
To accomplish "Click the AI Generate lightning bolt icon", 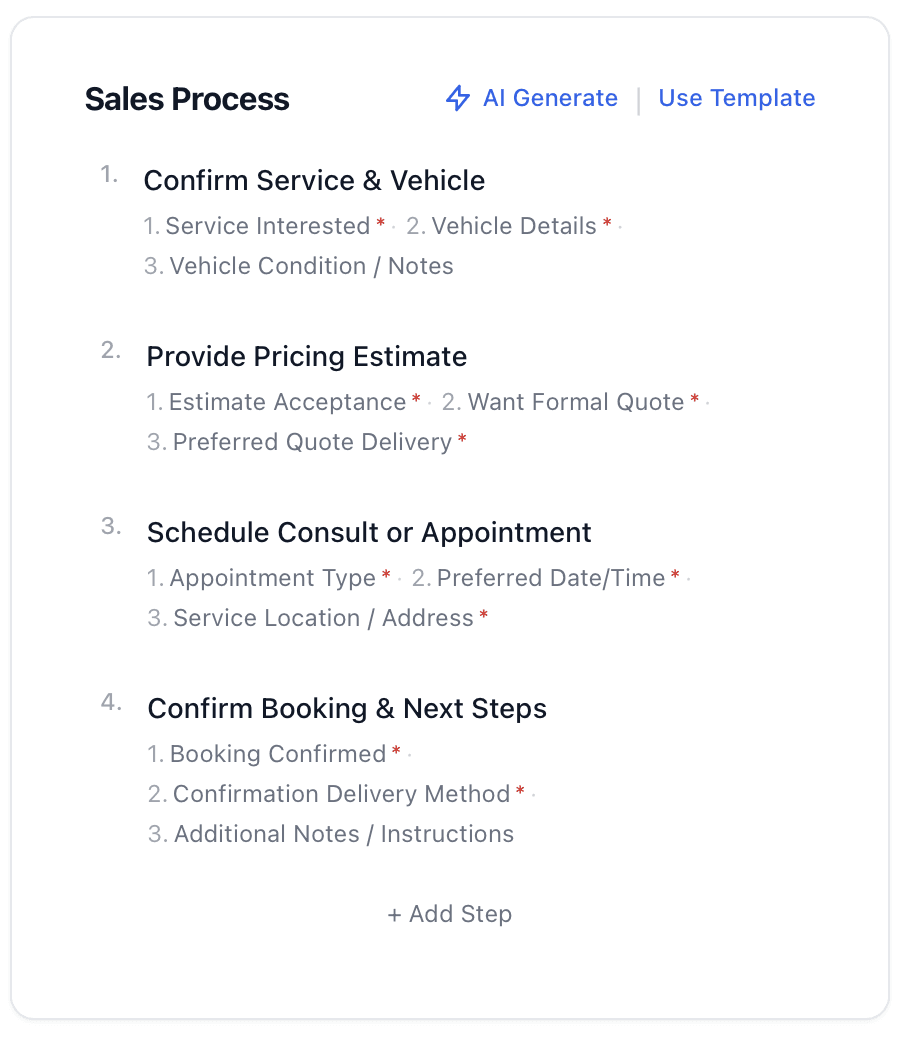I will [x=458, y=98].
